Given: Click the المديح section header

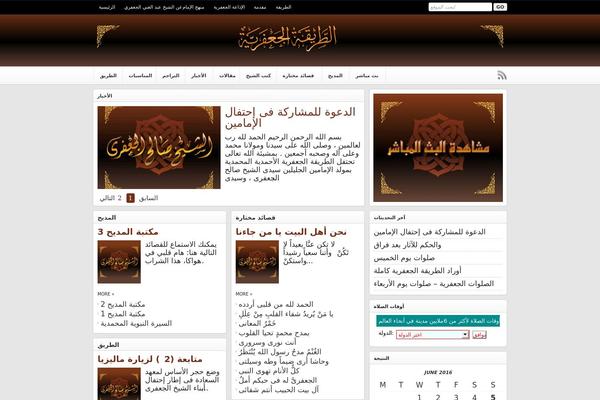Looking at the screenshot, I should pos(107,218).
